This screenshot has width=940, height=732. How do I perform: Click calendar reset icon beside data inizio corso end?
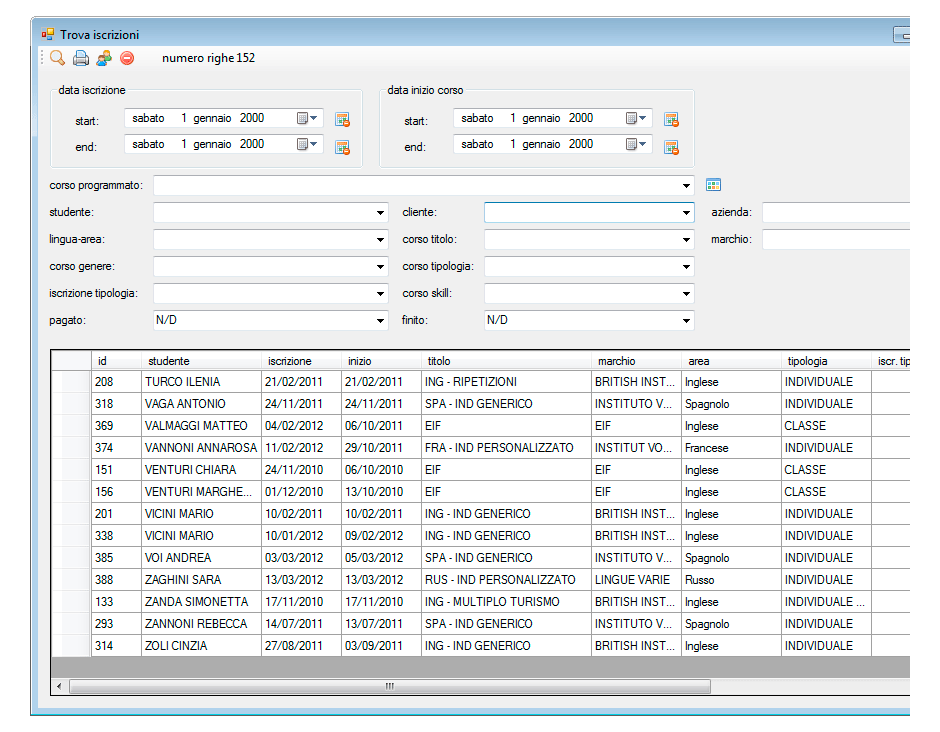[671, 147]
